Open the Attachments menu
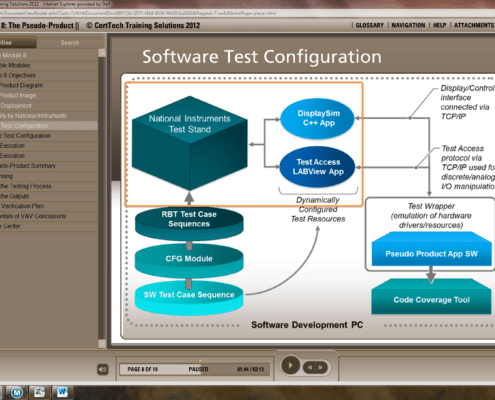495x400 pixels. [474, 25]
